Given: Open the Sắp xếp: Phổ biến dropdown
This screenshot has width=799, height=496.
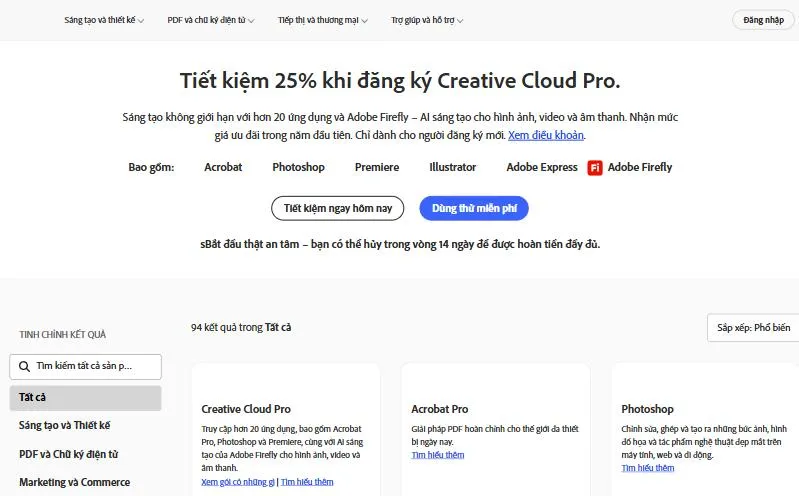Looking at the screenshot, I should pos(753,328).
